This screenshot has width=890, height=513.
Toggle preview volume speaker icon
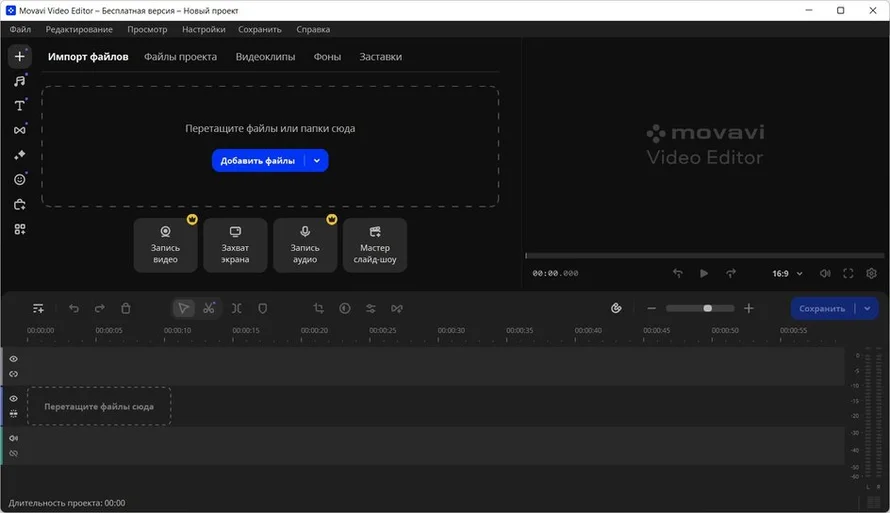(825, 273)
